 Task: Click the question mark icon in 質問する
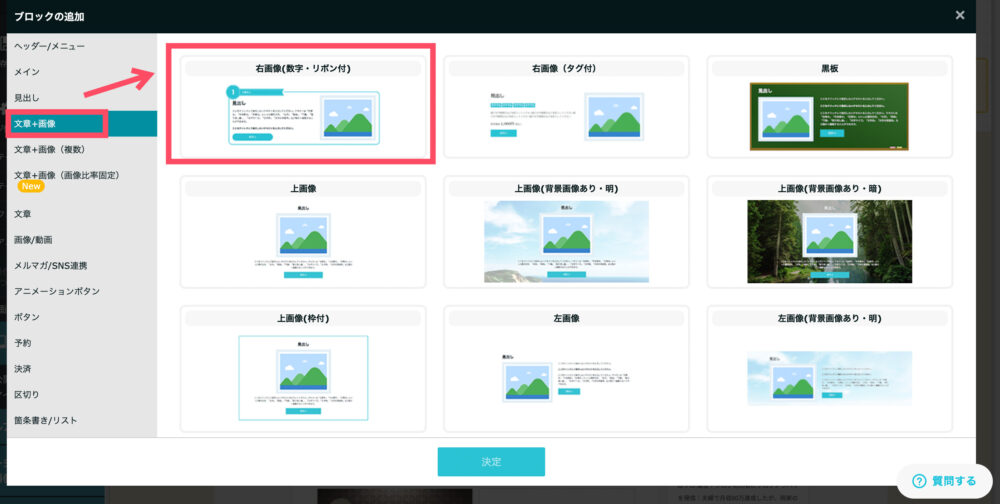(919, 481)
